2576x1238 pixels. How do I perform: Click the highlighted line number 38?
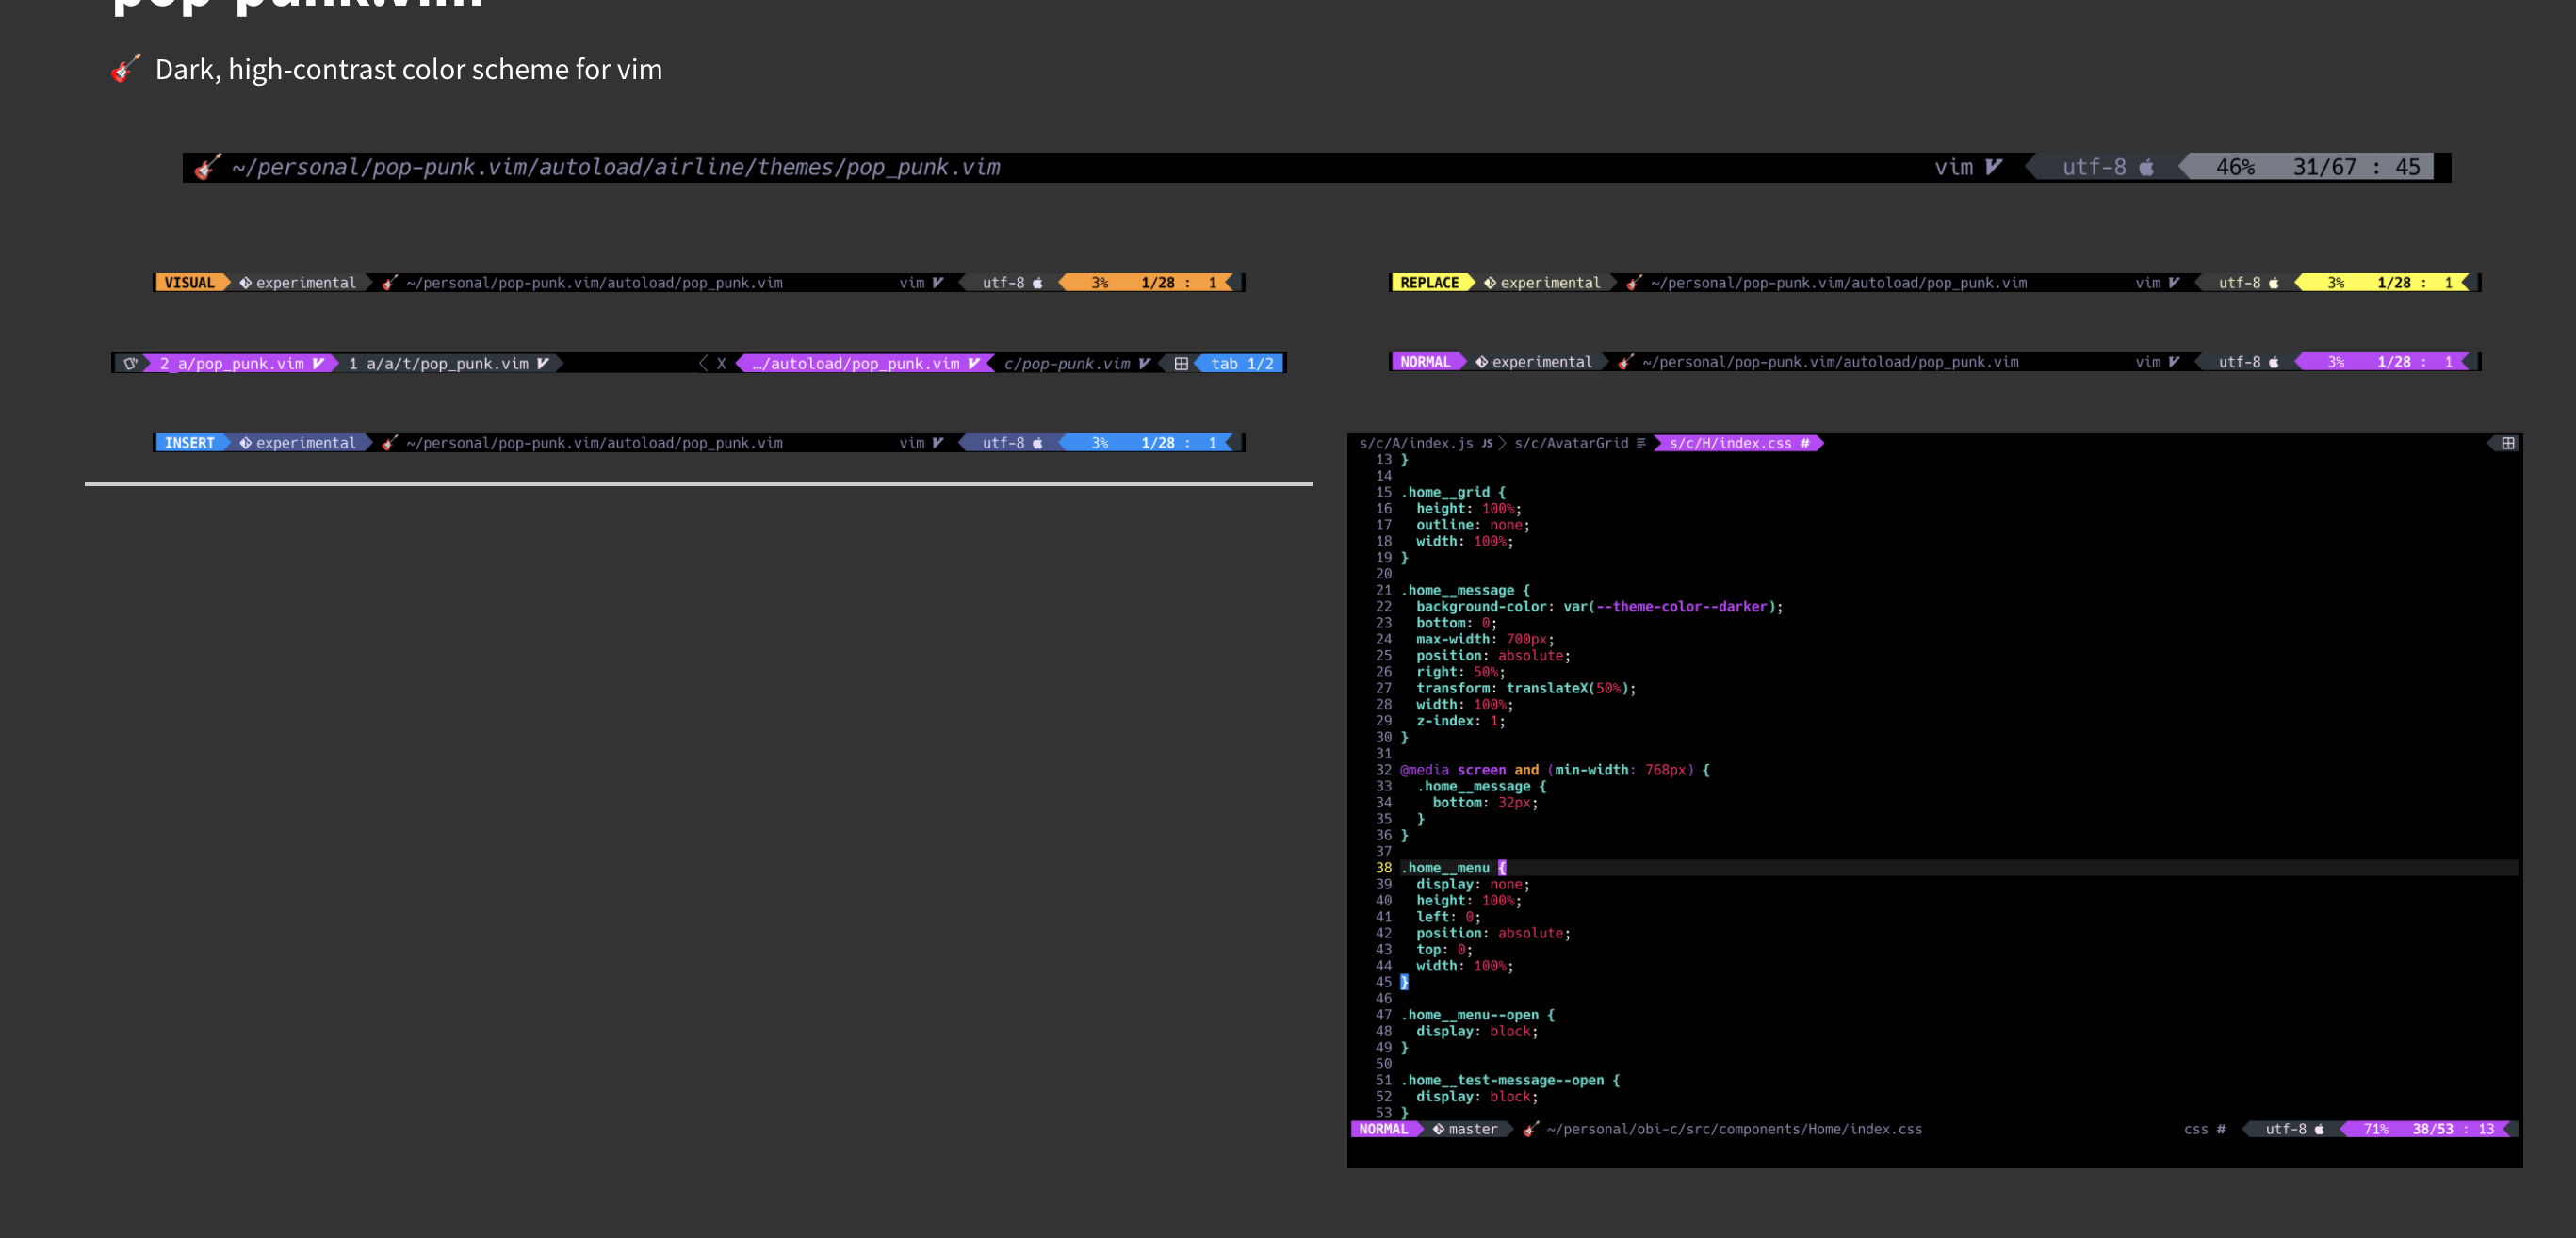click(x=1383, y=868)
